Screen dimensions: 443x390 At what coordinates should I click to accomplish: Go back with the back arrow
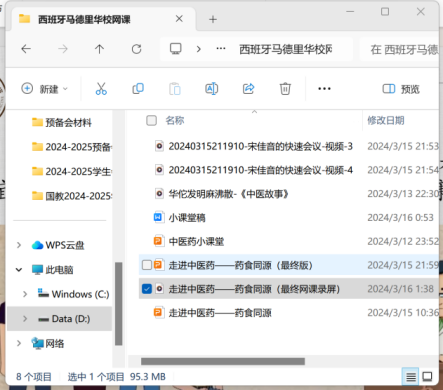click(x=26, y=49)
